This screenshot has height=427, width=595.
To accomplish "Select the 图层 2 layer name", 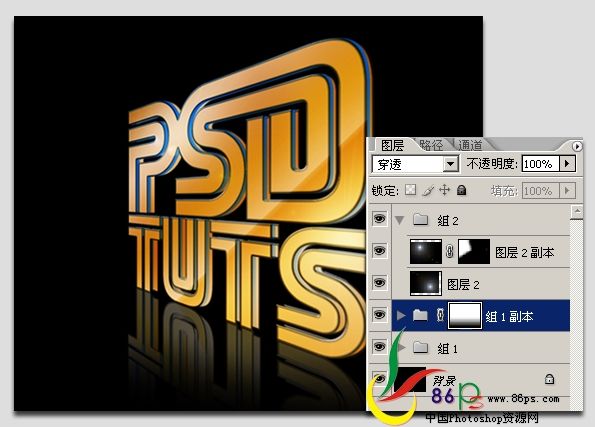I will click(x=463, y=284).
